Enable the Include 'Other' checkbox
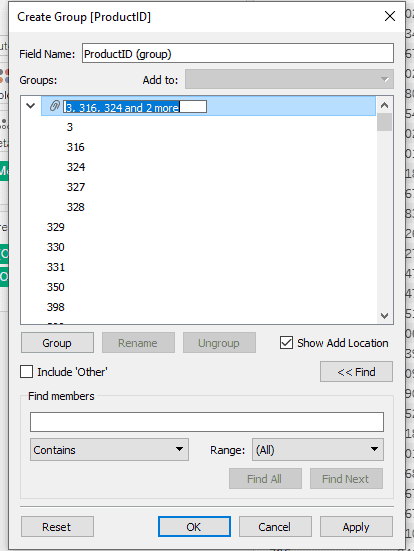Screen dimensions: 414x551 (x=26, y=372)
